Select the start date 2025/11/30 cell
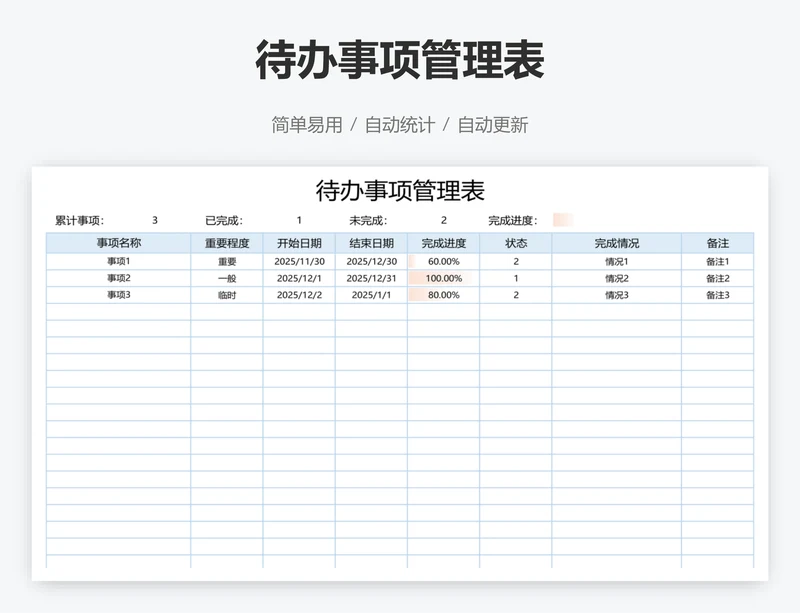Screen dimensions: 800x613 pyautogui.click(x=299, y=262)
